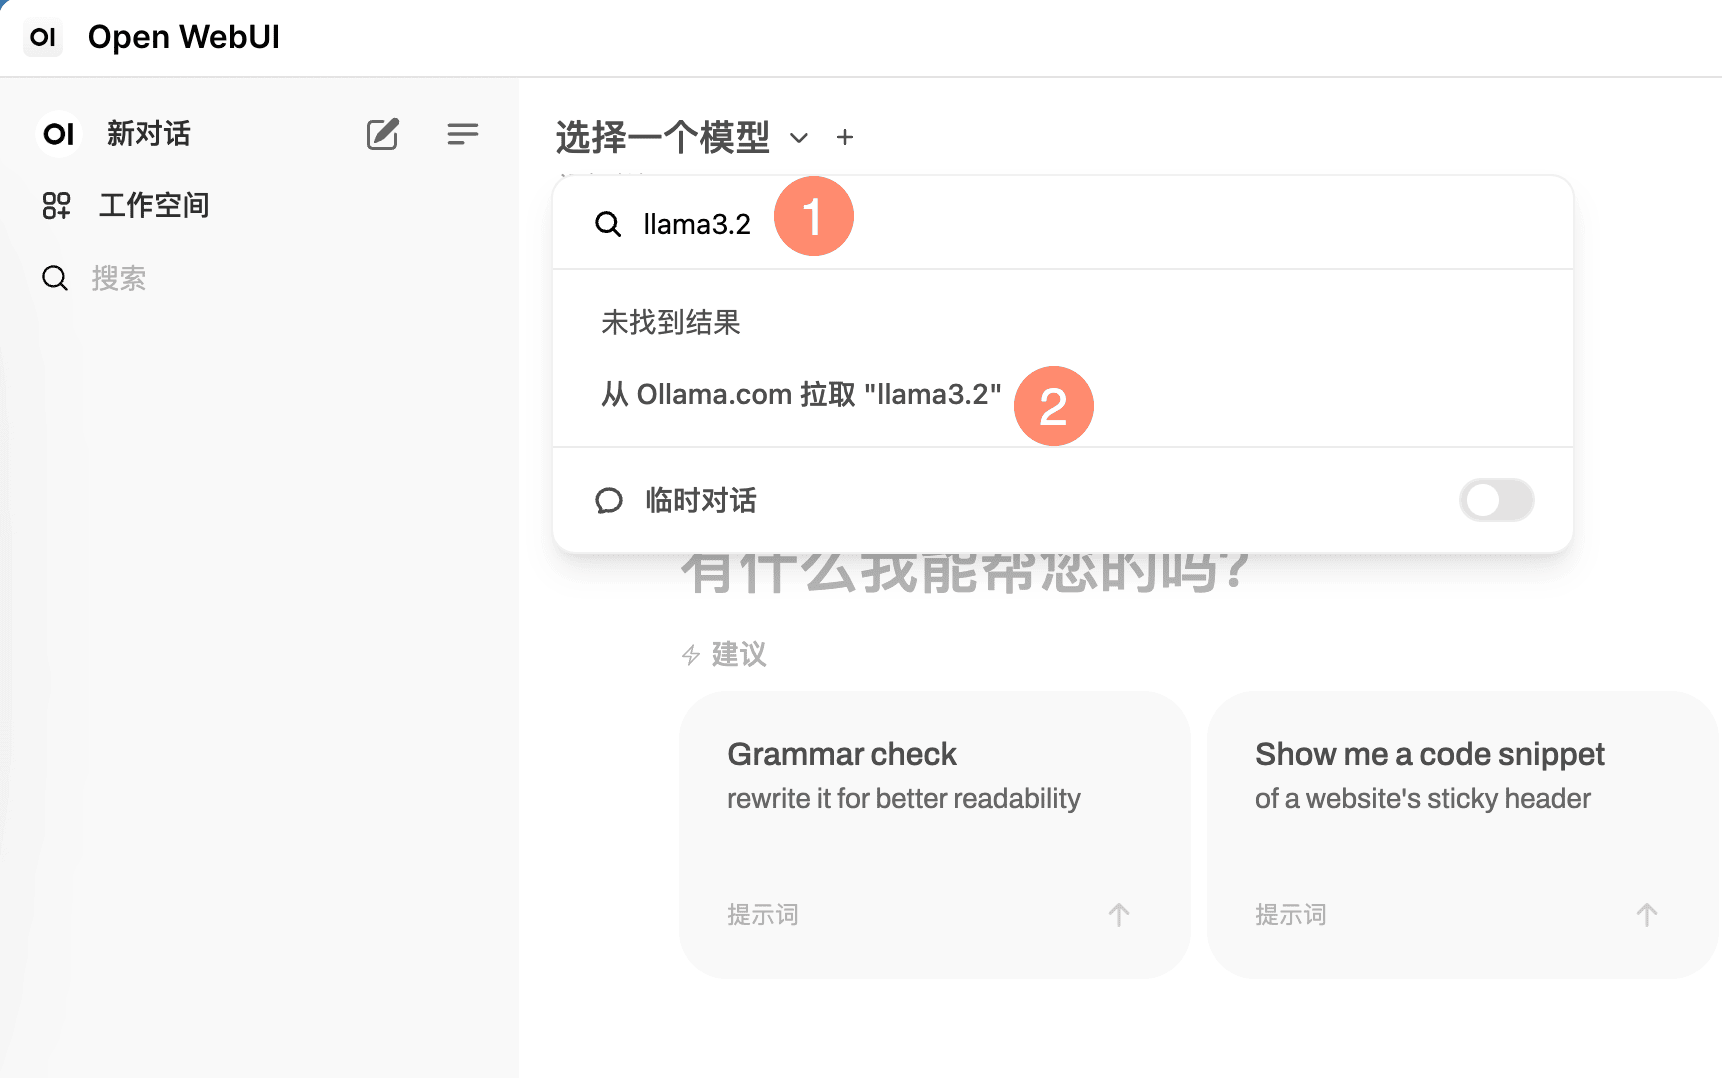This screenshot has width=1722, height=1078.
Task: Click the llama3.2 model search input field
Action: pyautogui.click(x=697, y=224)
